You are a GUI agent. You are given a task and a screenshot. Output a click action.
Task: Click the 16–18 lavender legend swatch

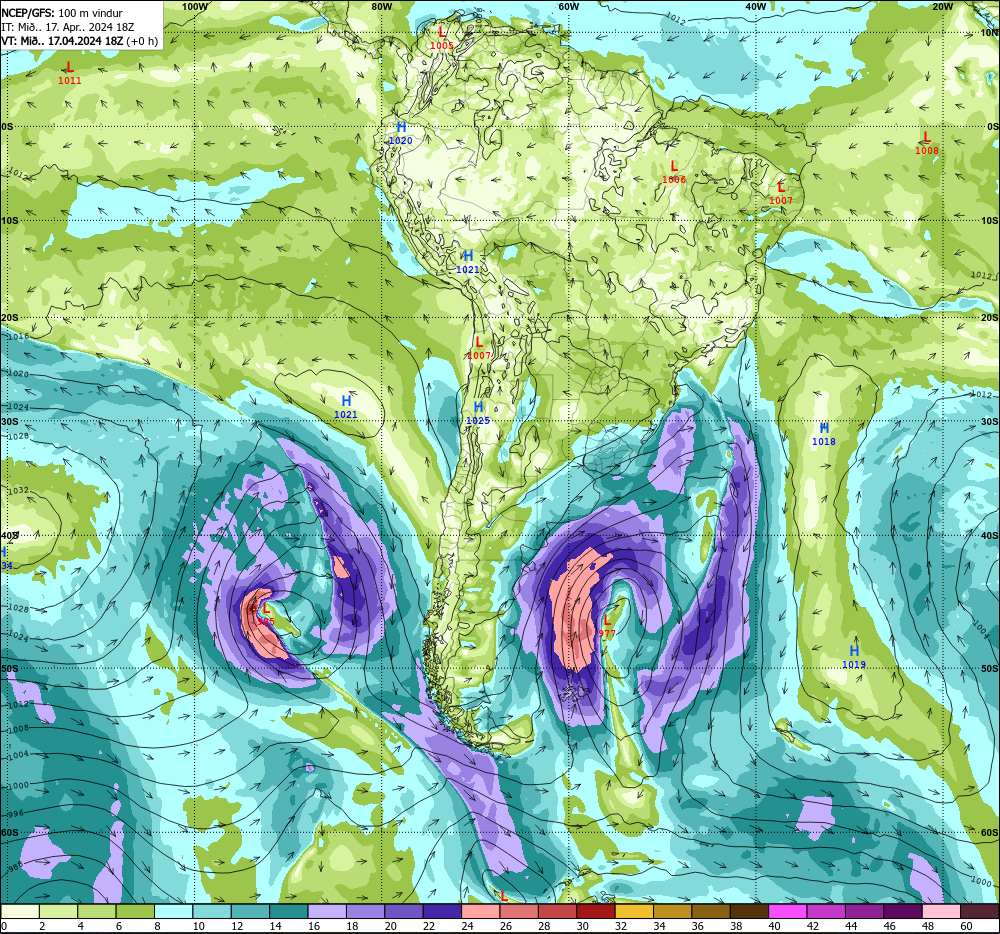pyautogui.click(x=327, y=911)
